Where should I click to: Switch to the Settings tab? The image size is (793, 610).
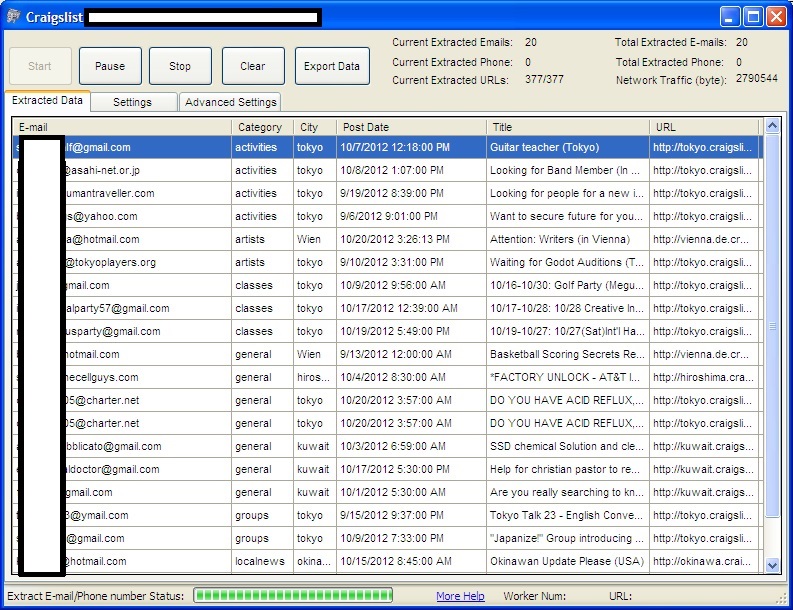(x=133, y=102)
